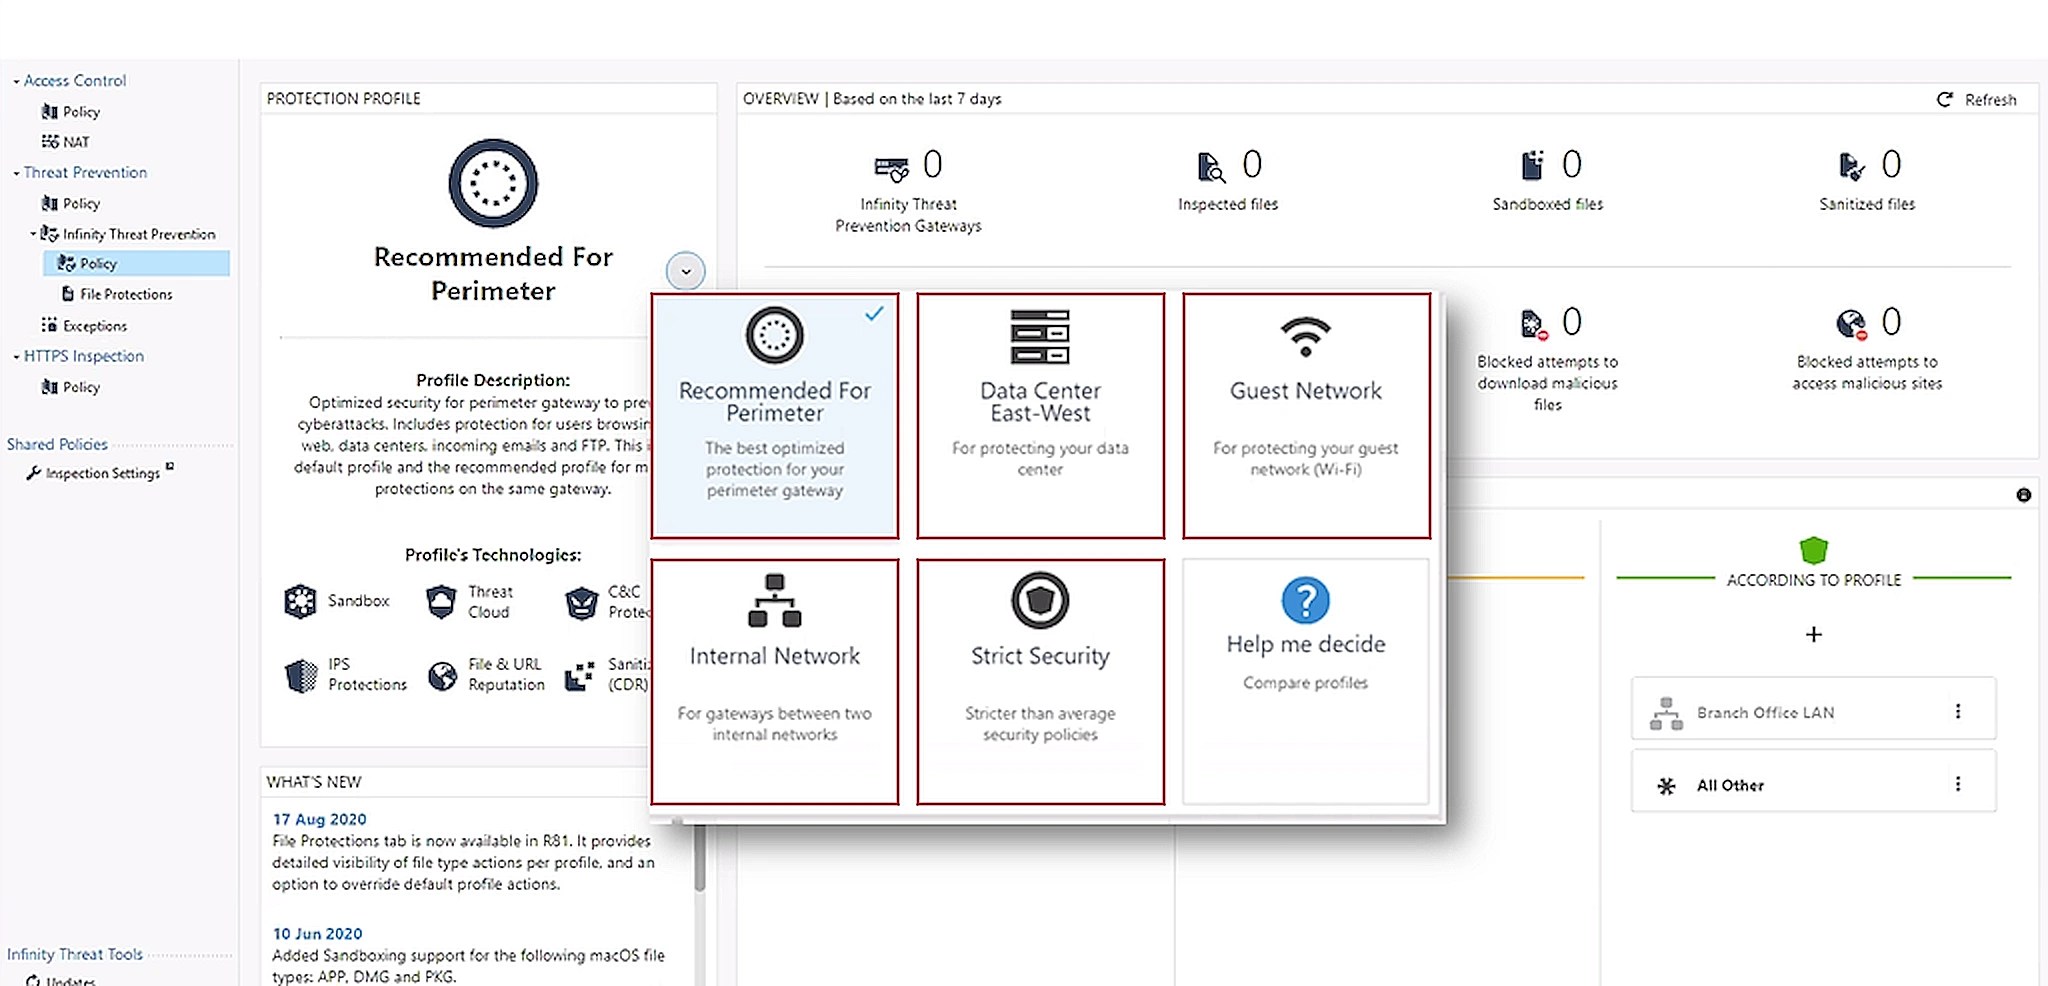Open the Branch Office LAN options menu
The image size is (2048, 986).
(1958, 712)
